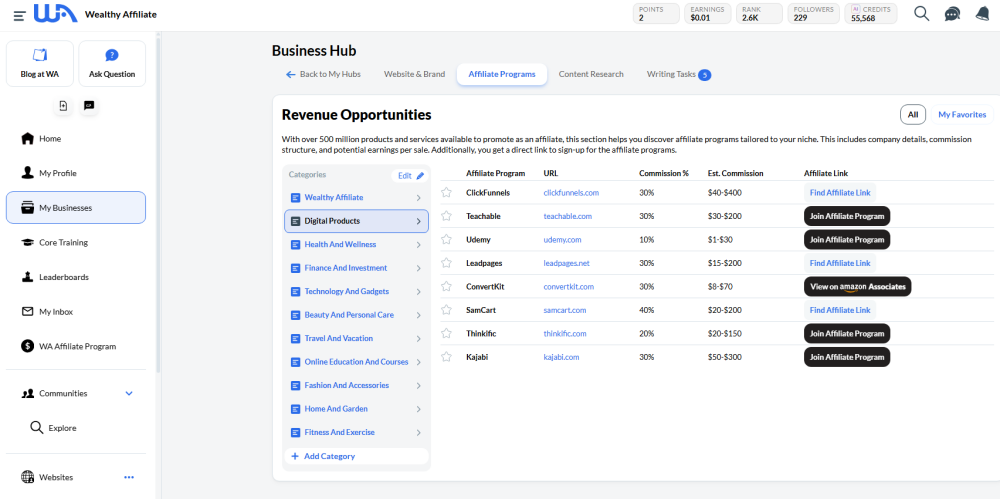Click the pencil icon next to Edit categories

click(x=420, y=175)
